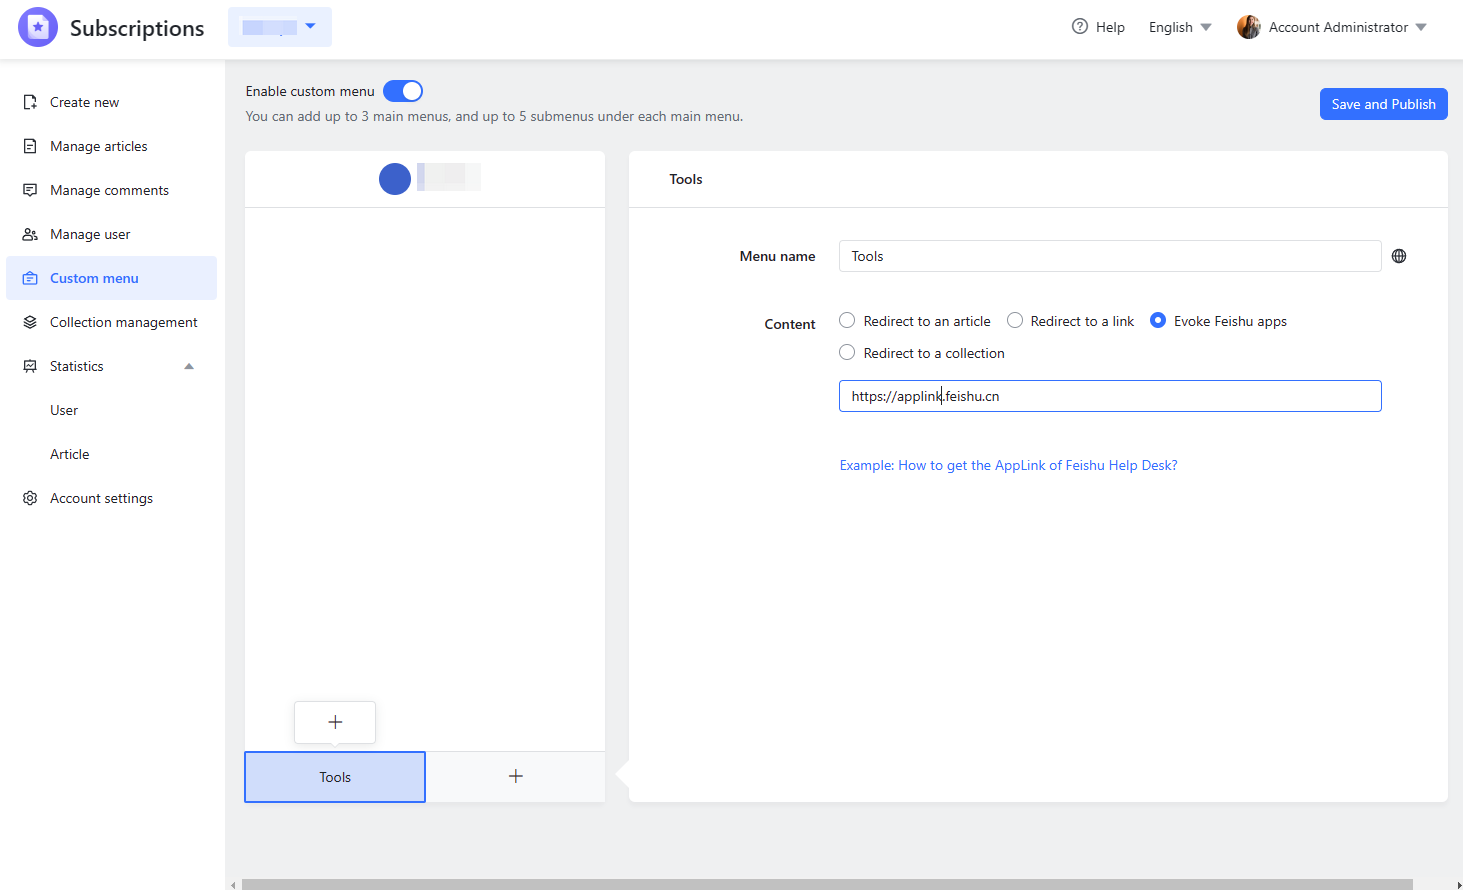Click the Save and Publish button
This screenshot has height=890, width=1463.
[1383, 103]
